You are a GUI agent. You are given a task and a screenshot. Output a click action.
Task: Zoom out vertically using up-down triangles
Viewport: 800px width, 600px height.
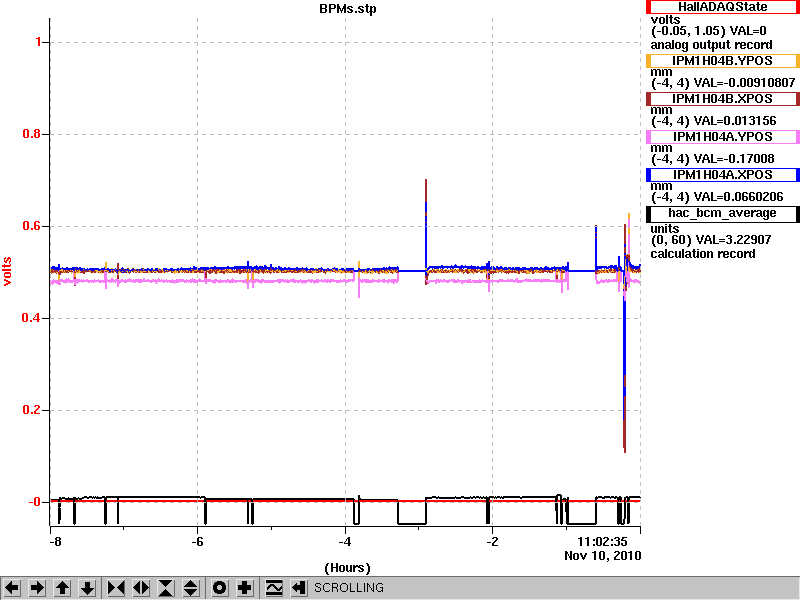(191, 588)
